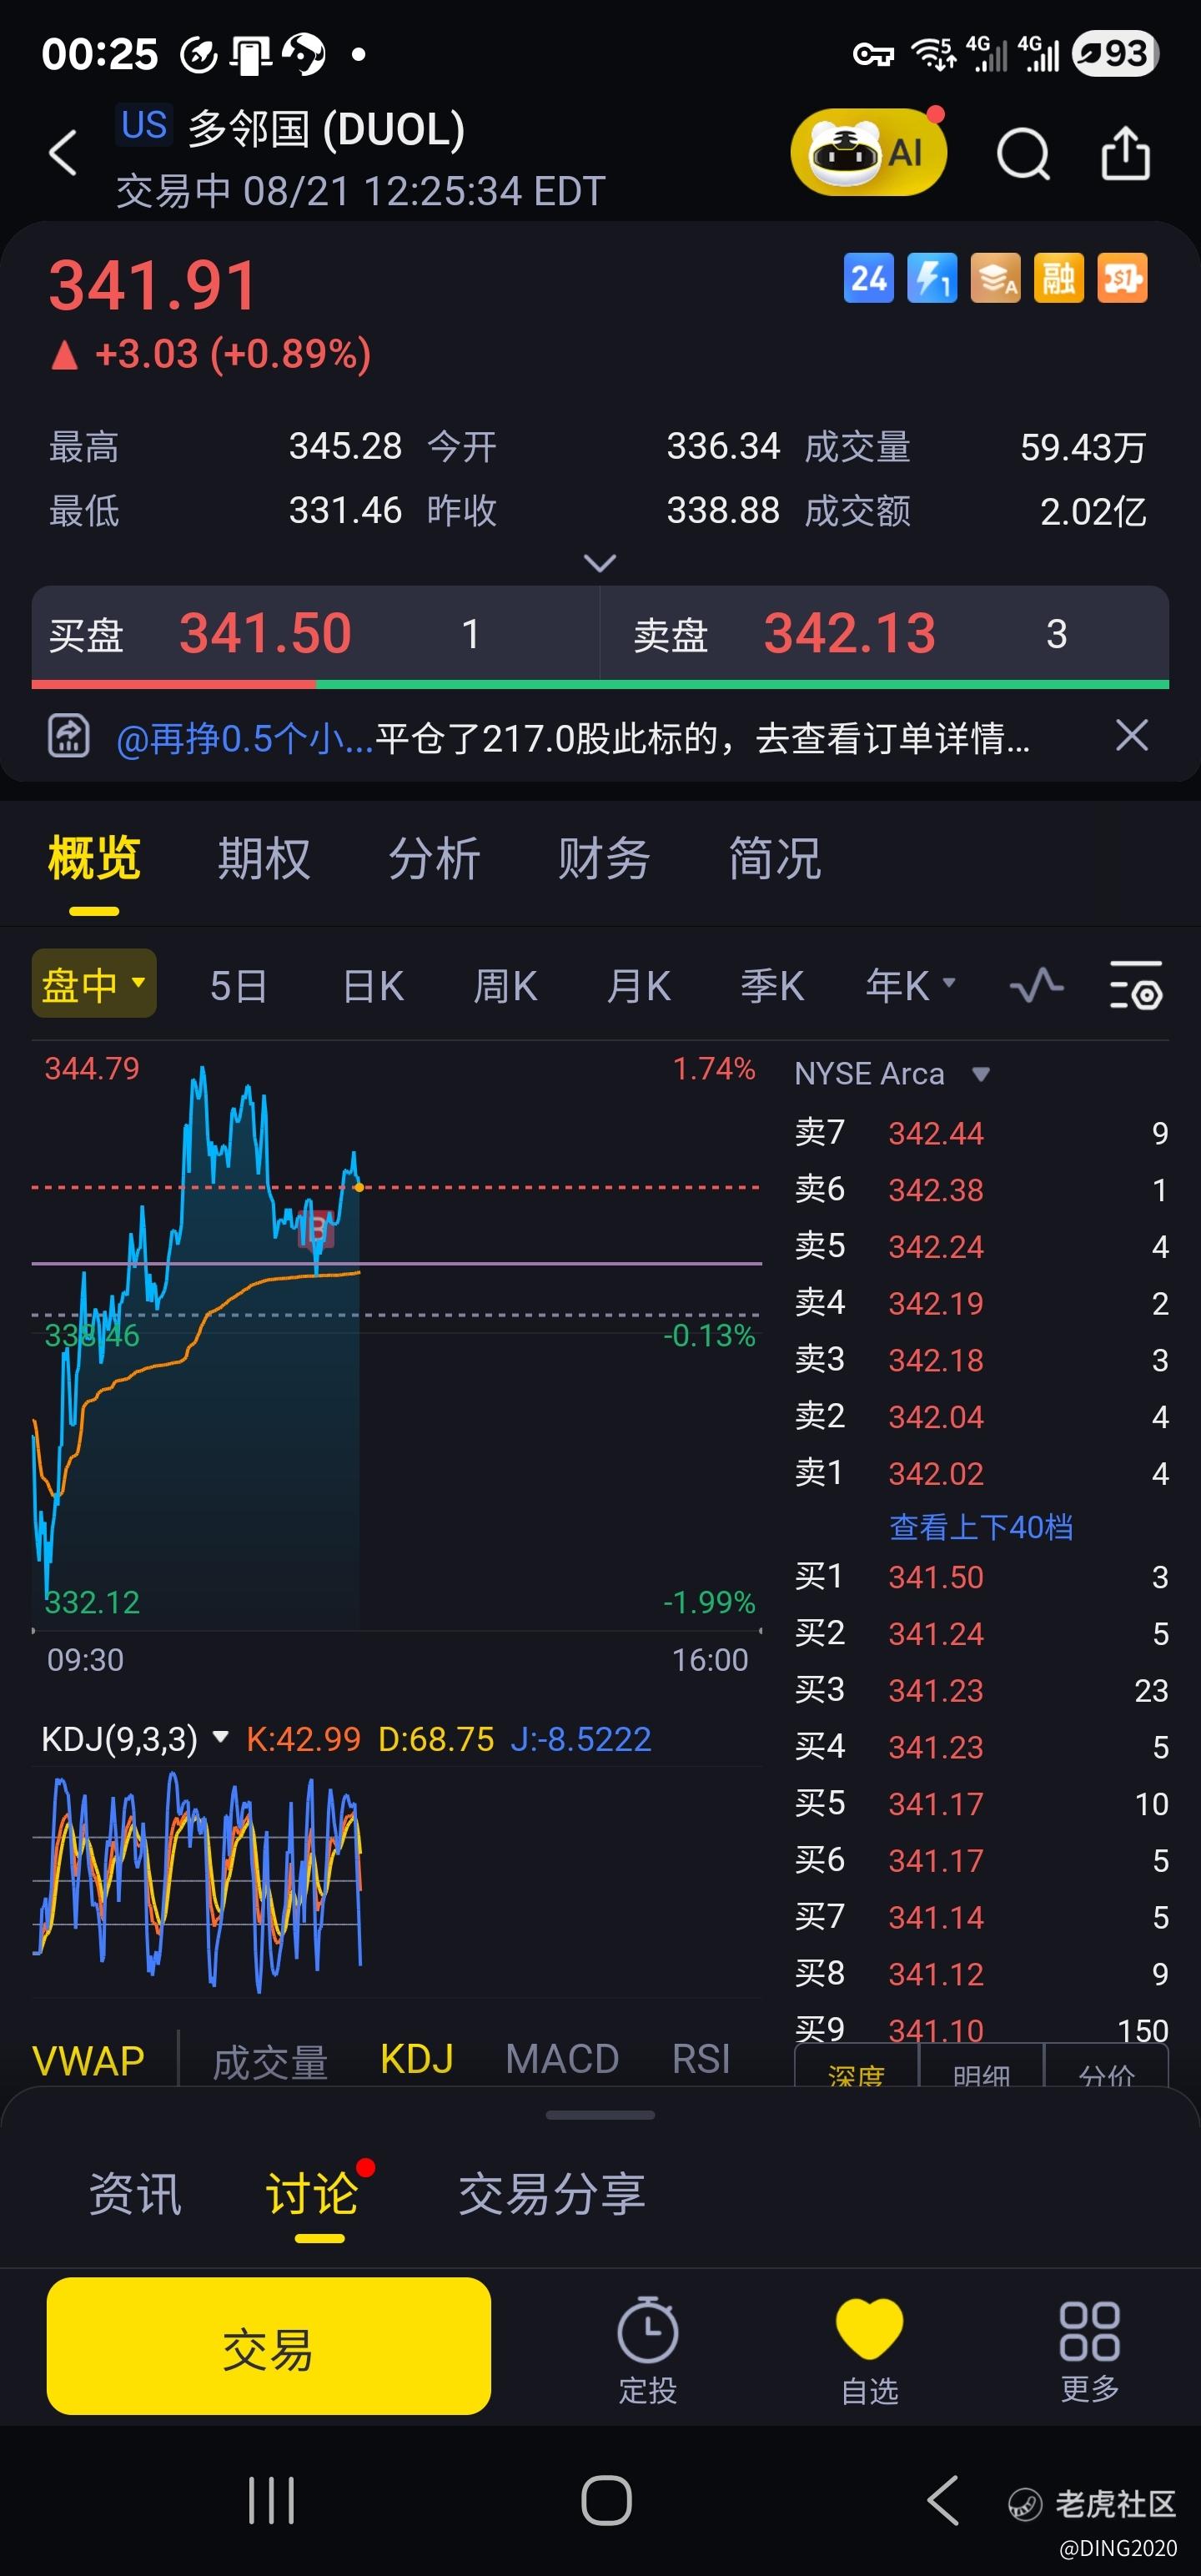
Task: Select the MACD indicator
Action: pyautogui.click(x=562, y=2059)
